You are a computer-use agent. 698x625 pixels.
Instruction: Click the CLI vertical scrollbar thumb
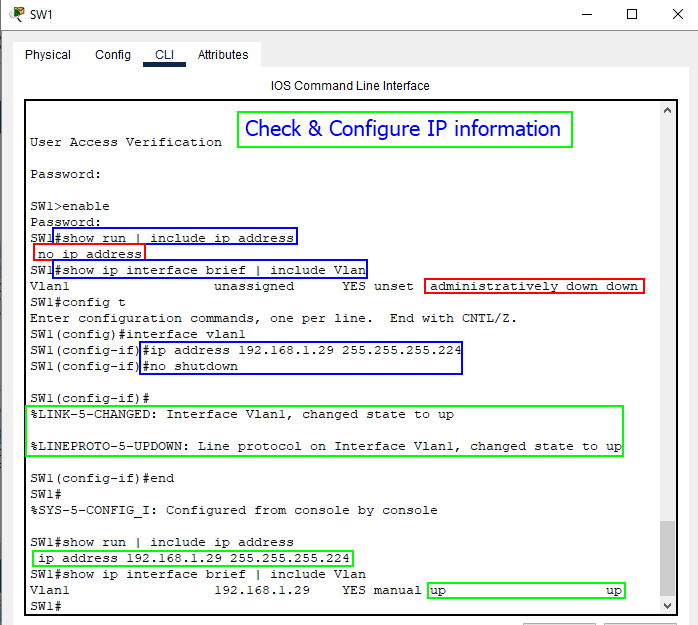point(667,558)
